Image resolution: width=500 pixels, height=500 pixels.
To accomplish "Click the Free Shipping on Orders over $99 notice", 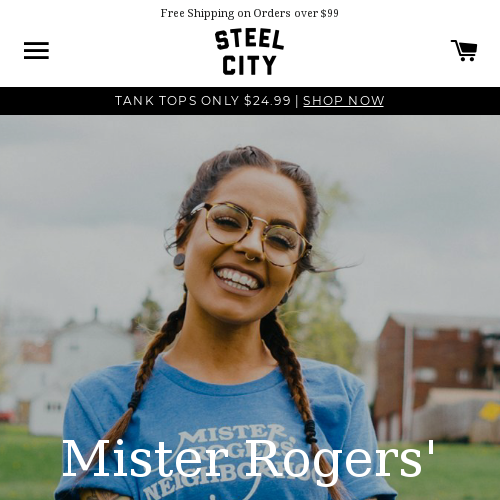I will coord(250,13).
